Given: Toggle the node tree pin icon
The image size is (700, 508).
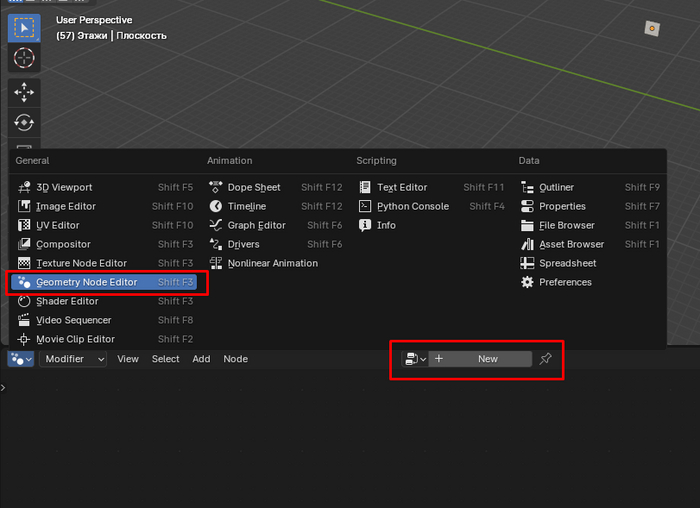Looking at the screenshot, I should point(545,359).
